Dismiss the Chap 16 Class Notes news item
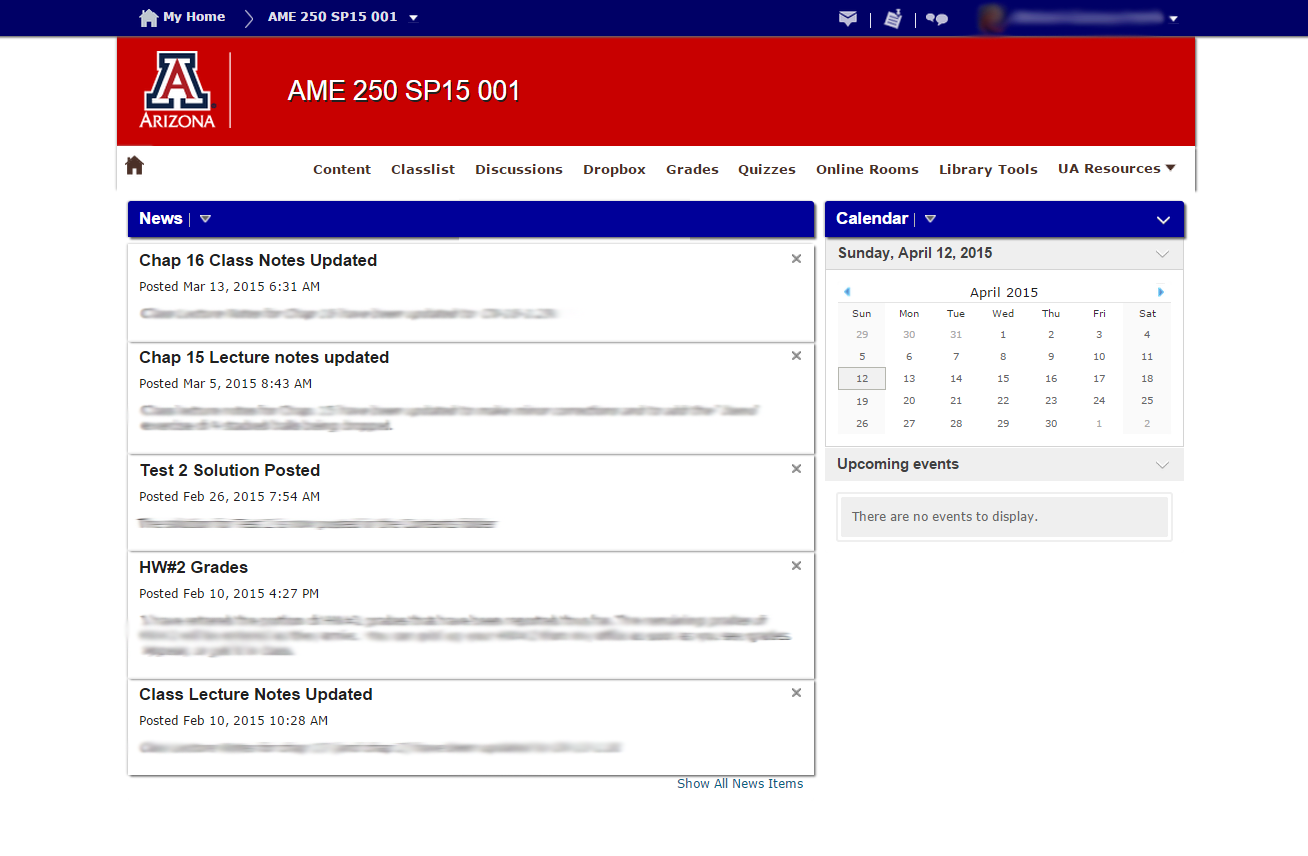Image resolution: width=1308 pixels, height=856 pixels. pyautogui.click(x=796, y=259)
